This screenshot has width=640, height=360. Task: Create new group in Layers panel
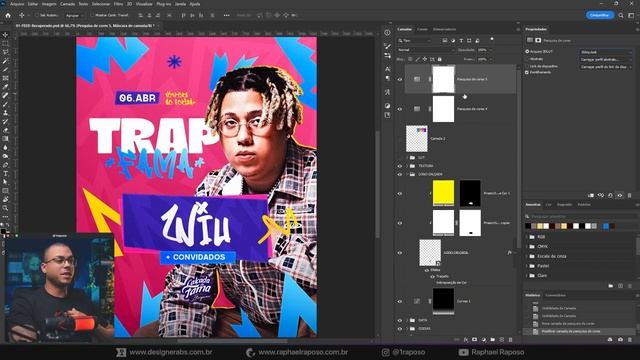(493, 340)
